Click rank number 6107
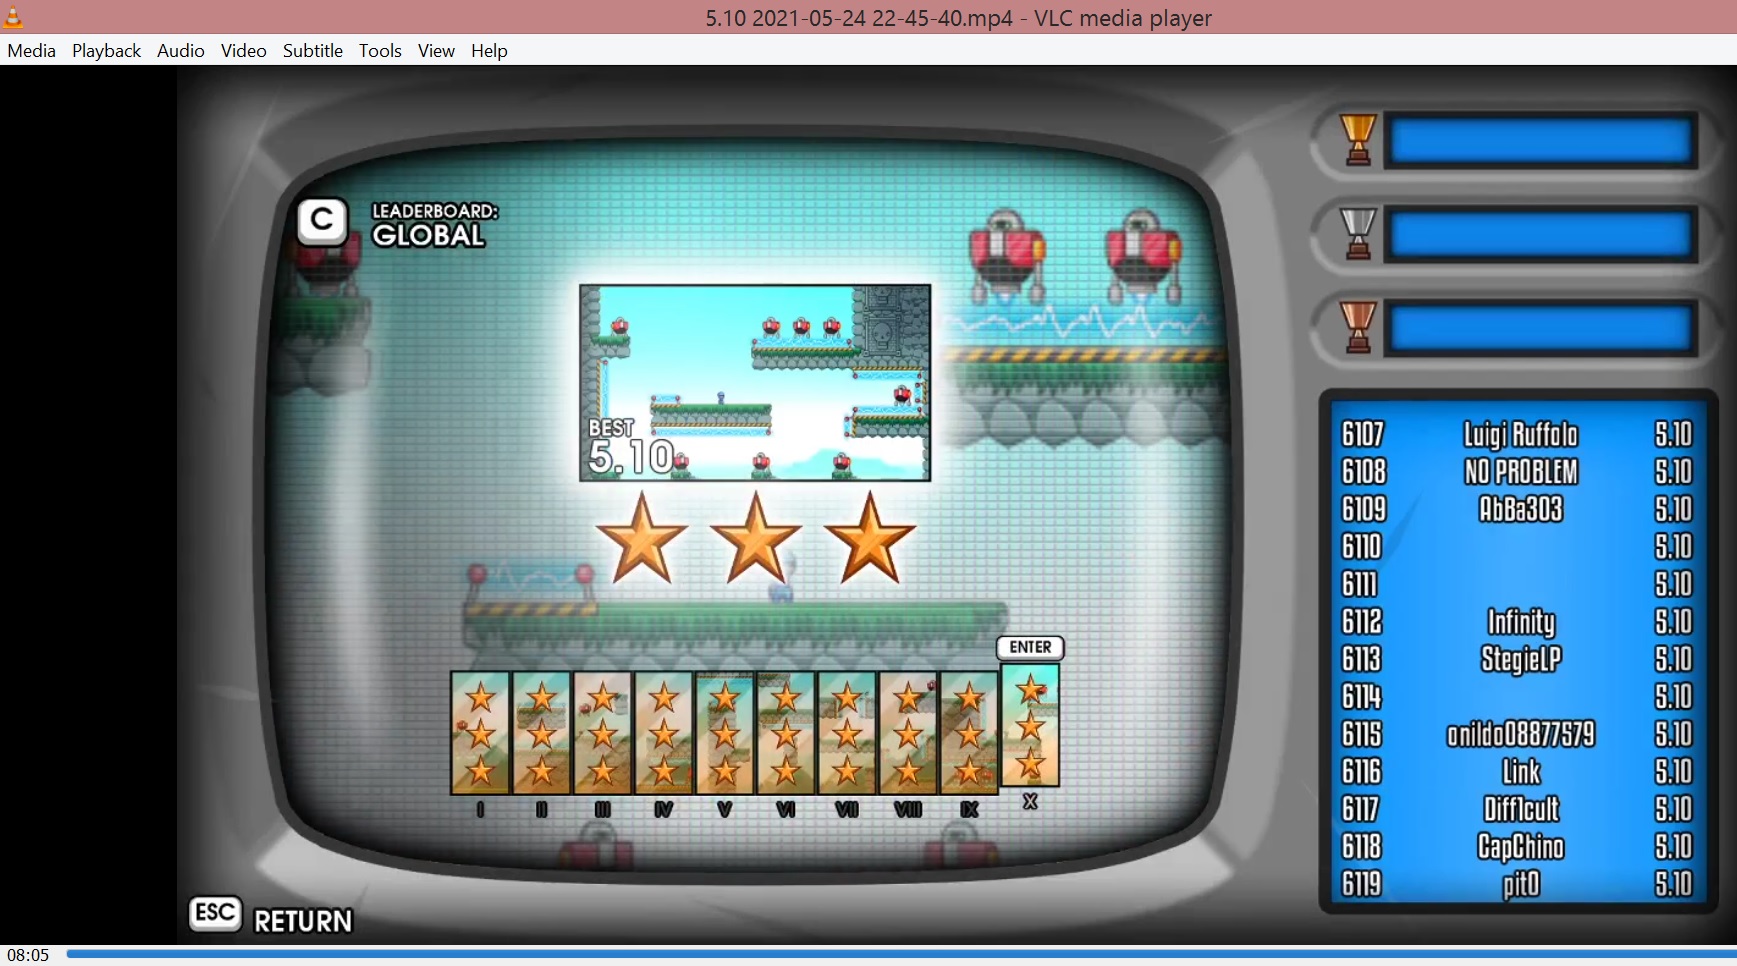1737x966 pixels. [x=1363, y=434]
